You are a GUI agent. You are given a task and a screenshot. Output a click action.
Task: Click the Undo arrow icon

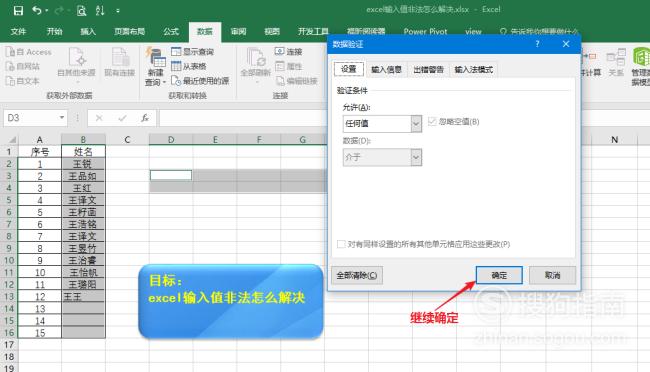pyautogui.click(x=36, y=10)
